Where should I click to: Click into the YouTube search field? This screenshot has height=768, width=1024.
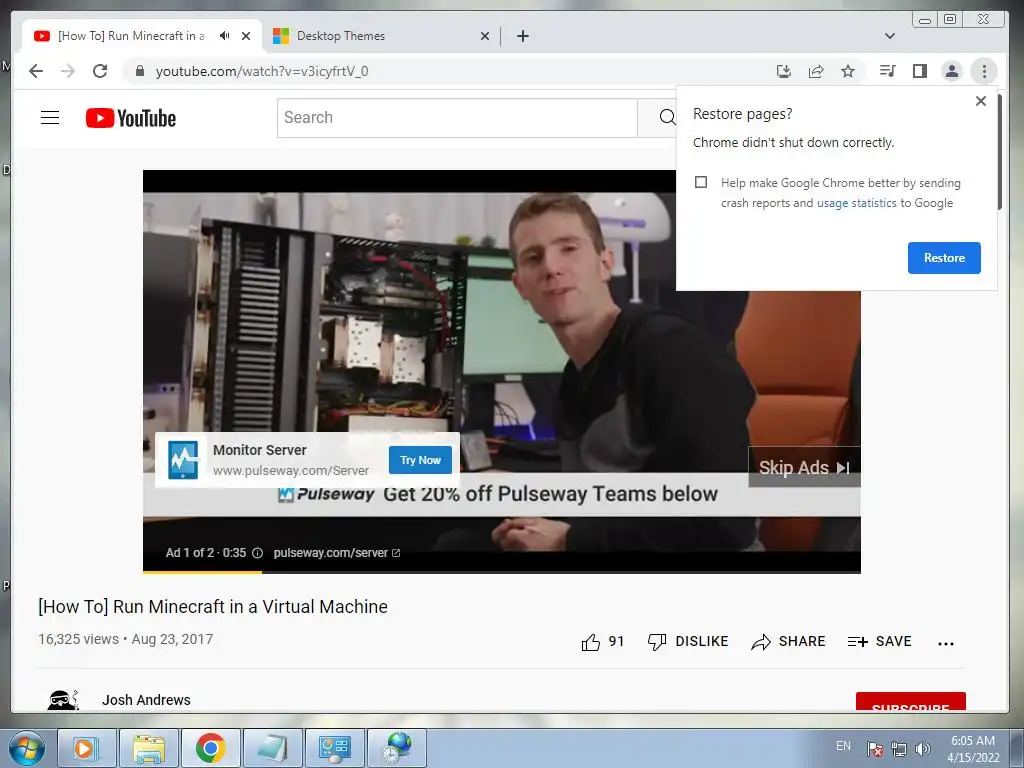tap(456, 118)
